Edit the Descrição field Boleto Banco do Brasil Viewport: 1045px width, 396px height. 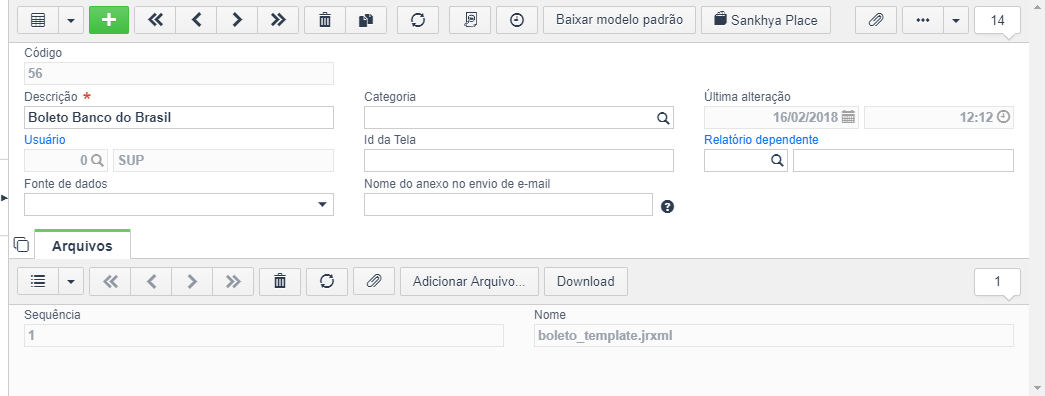coord(179,117)
